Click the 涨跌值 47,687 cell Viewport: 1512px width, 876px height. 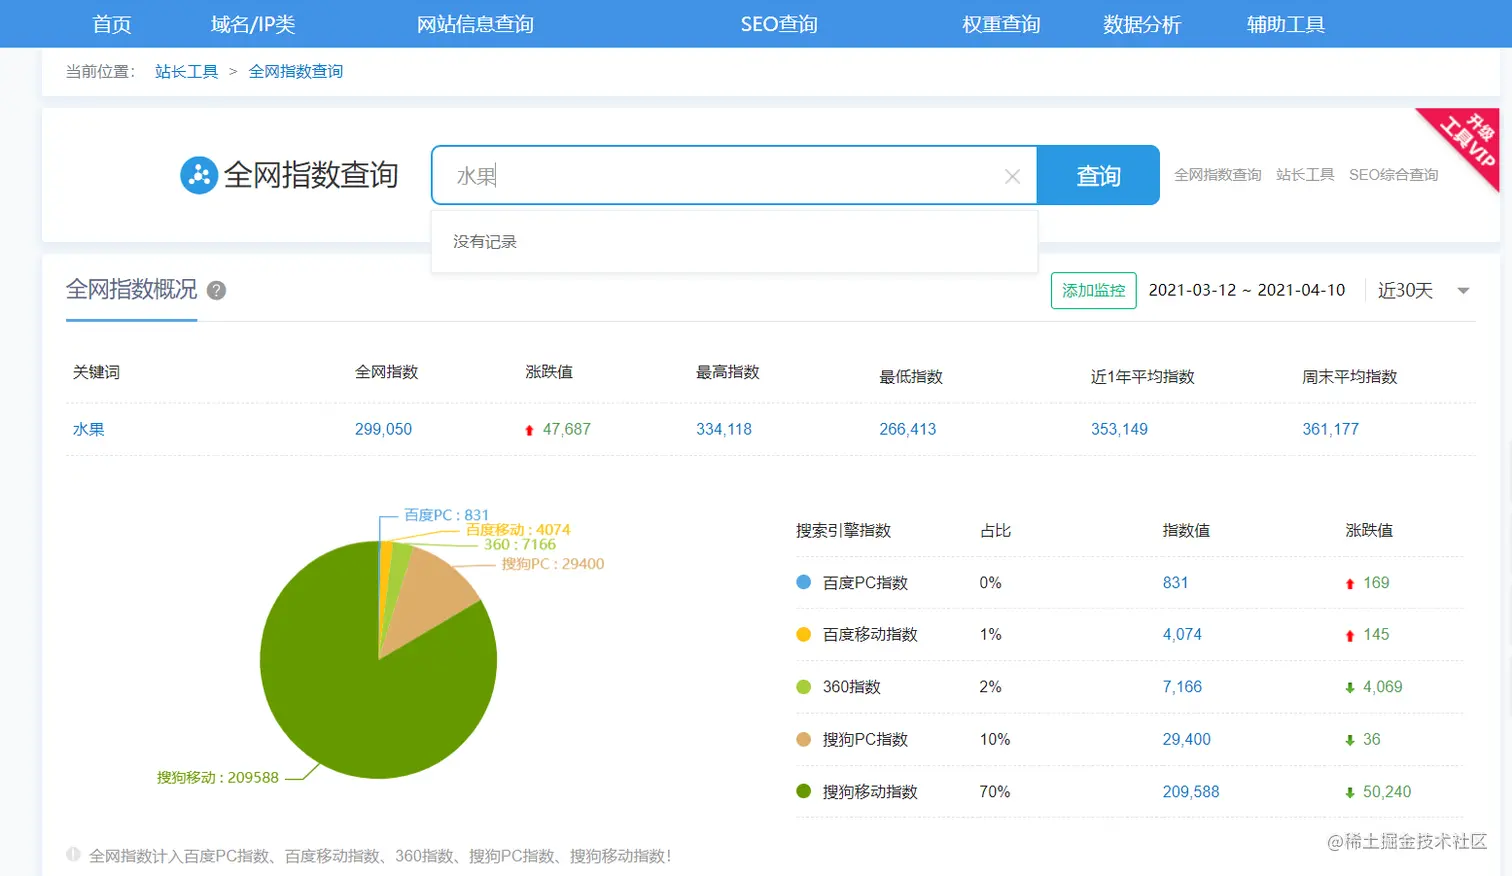(x=557, y=429)
